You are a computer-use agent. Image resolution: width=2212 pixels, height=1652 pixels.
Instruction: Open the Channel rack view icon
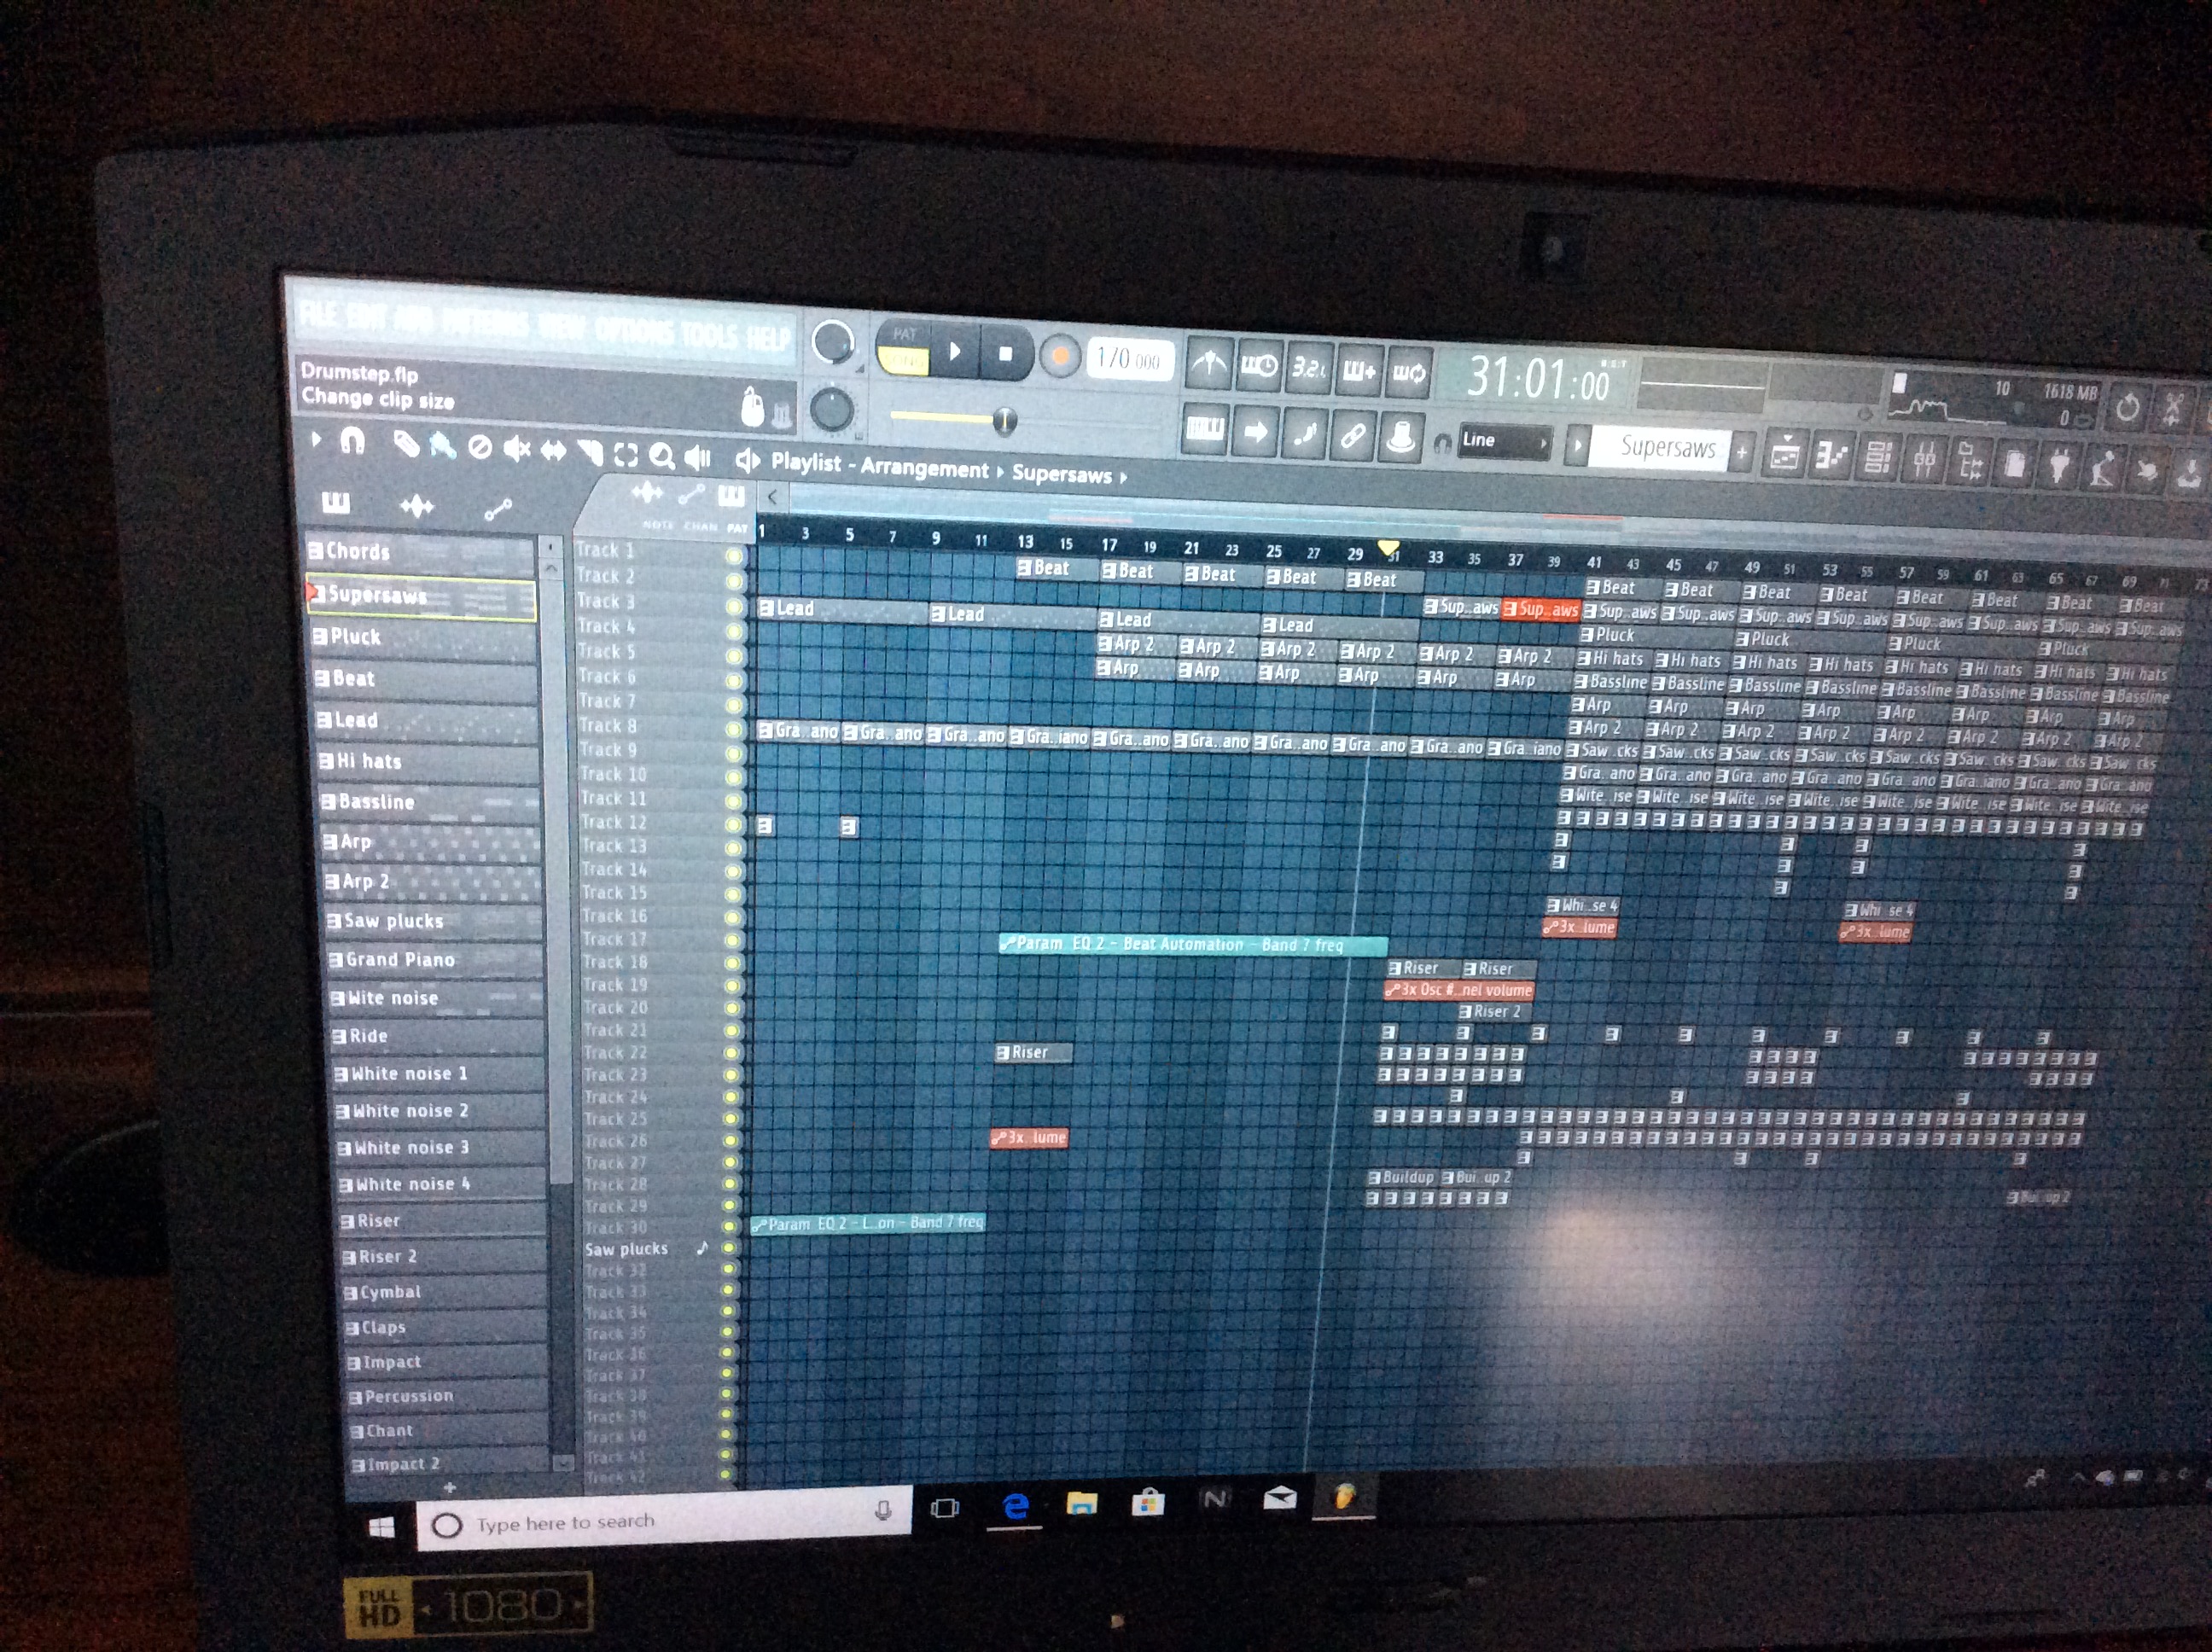click(1878, 460)
